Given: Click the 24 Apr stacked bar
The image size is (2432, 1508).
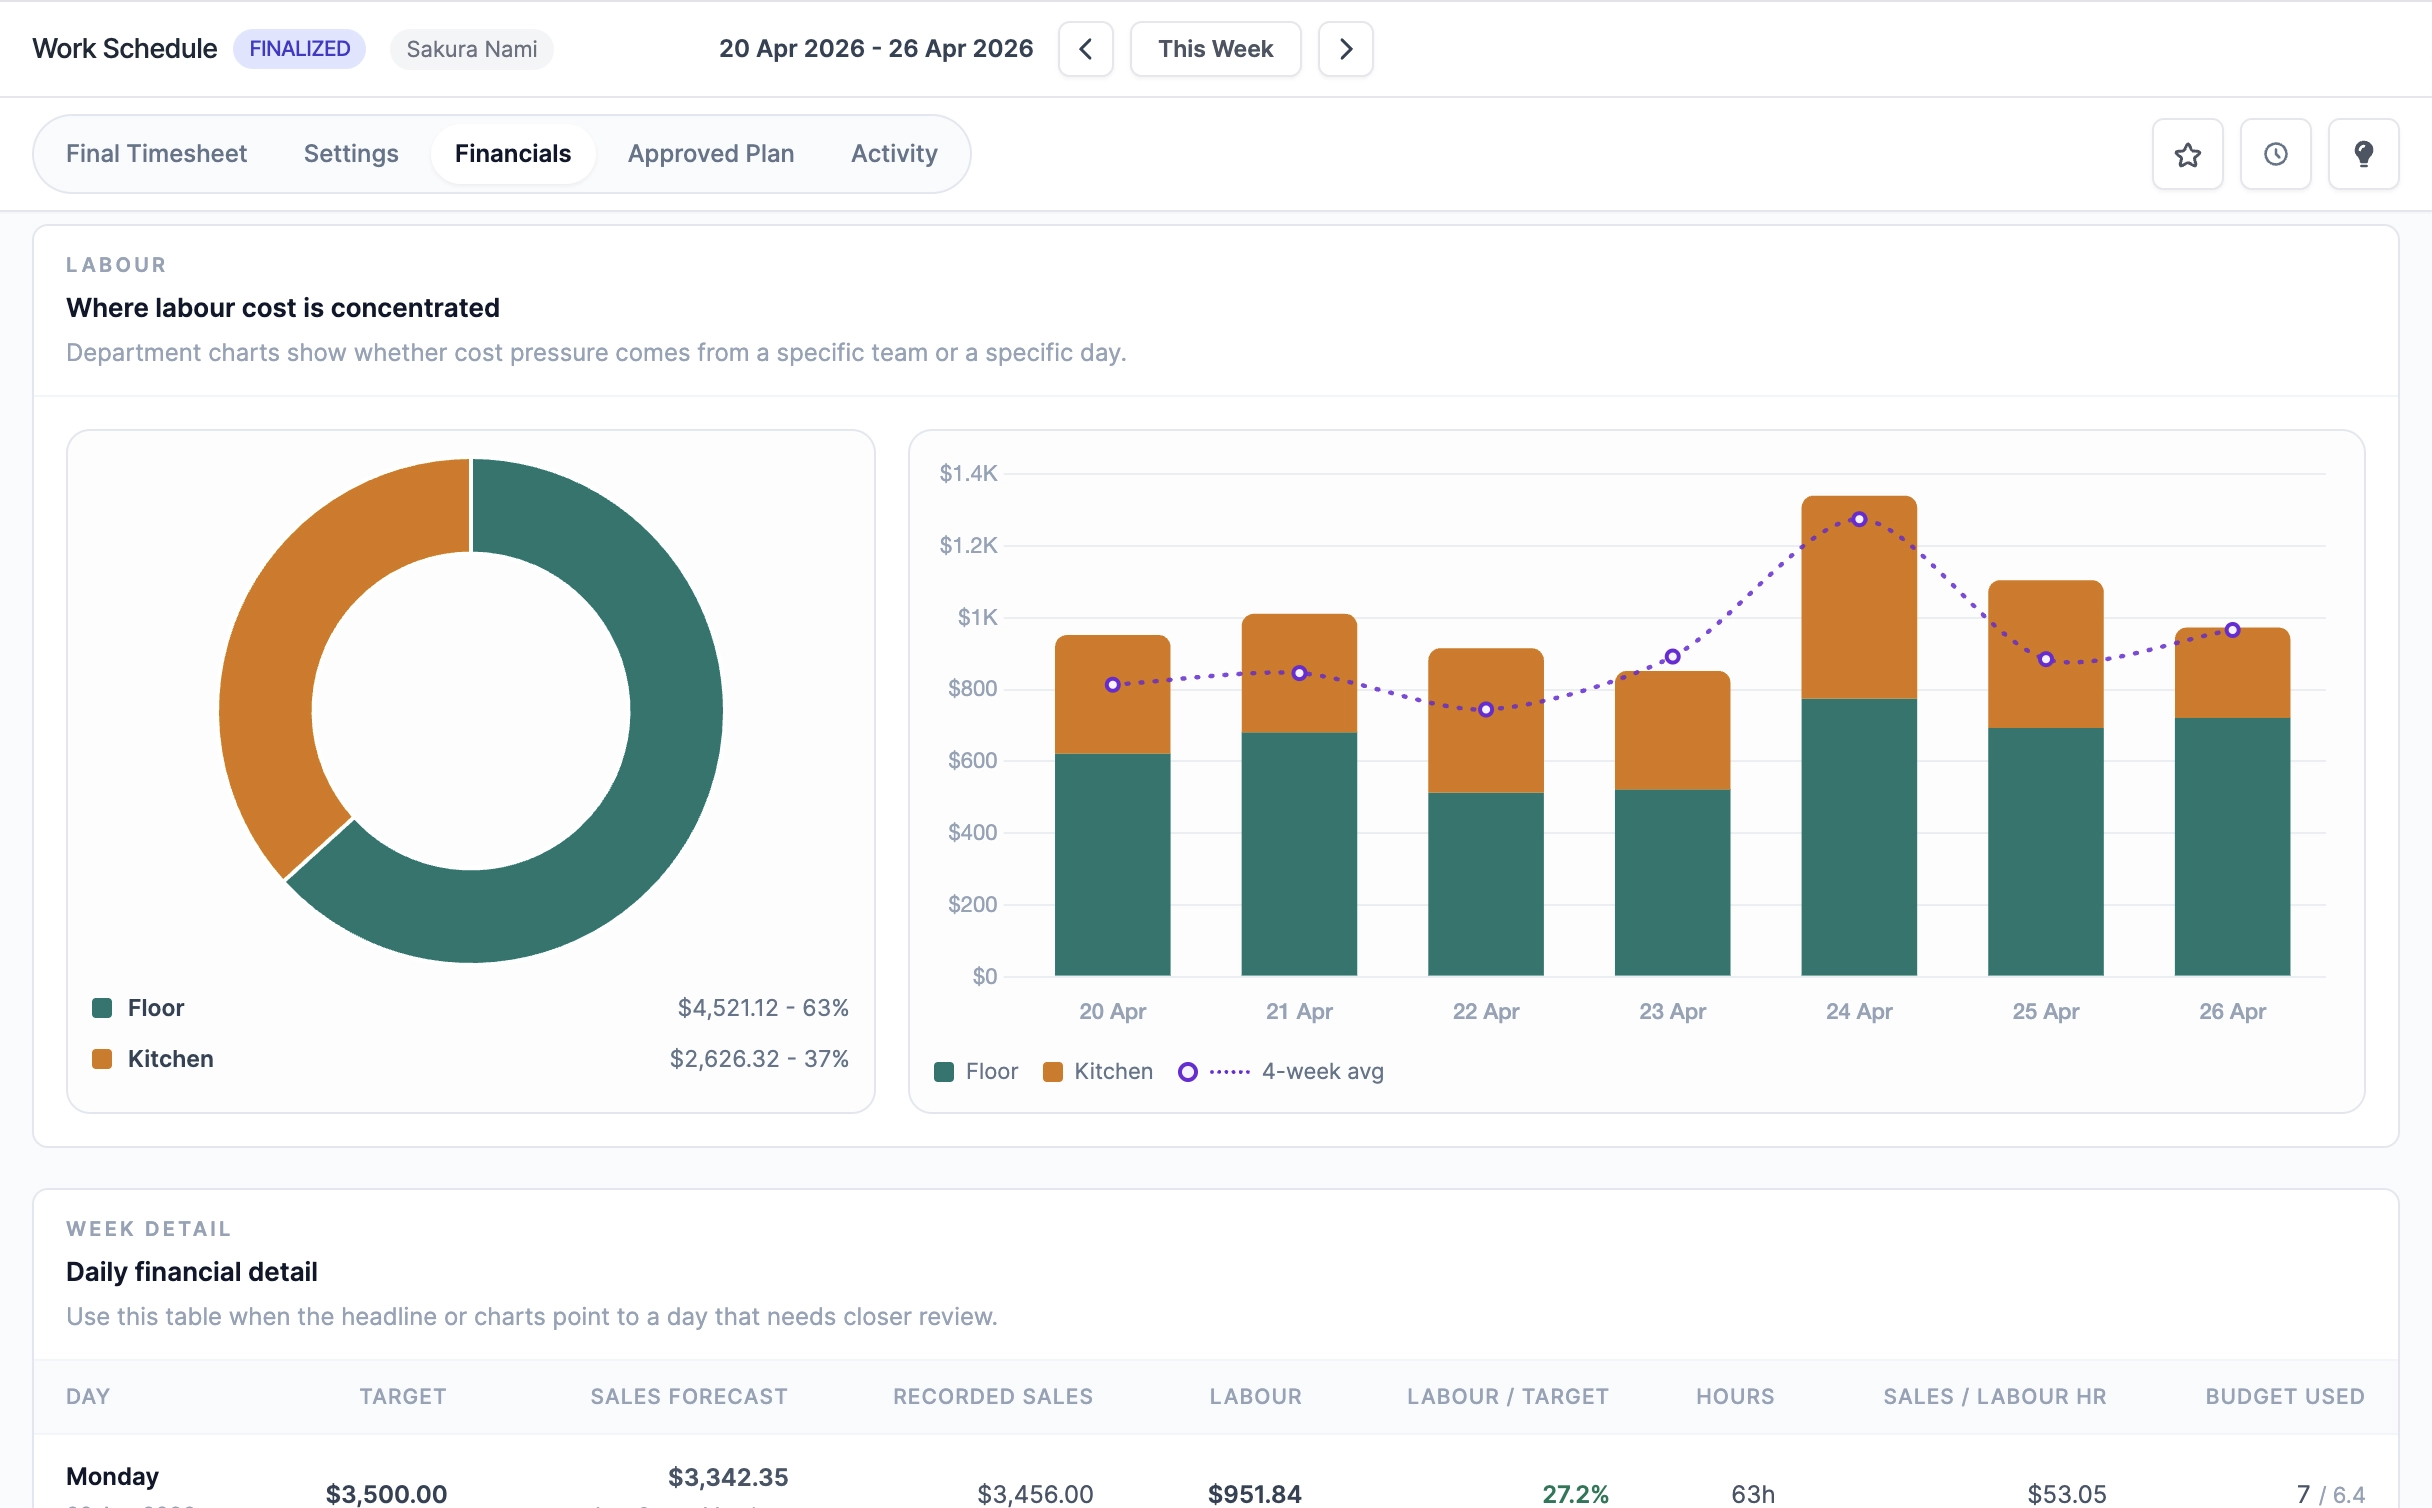Looking at the screenshot, I should pyautogui.click(x=1859, y=736).
